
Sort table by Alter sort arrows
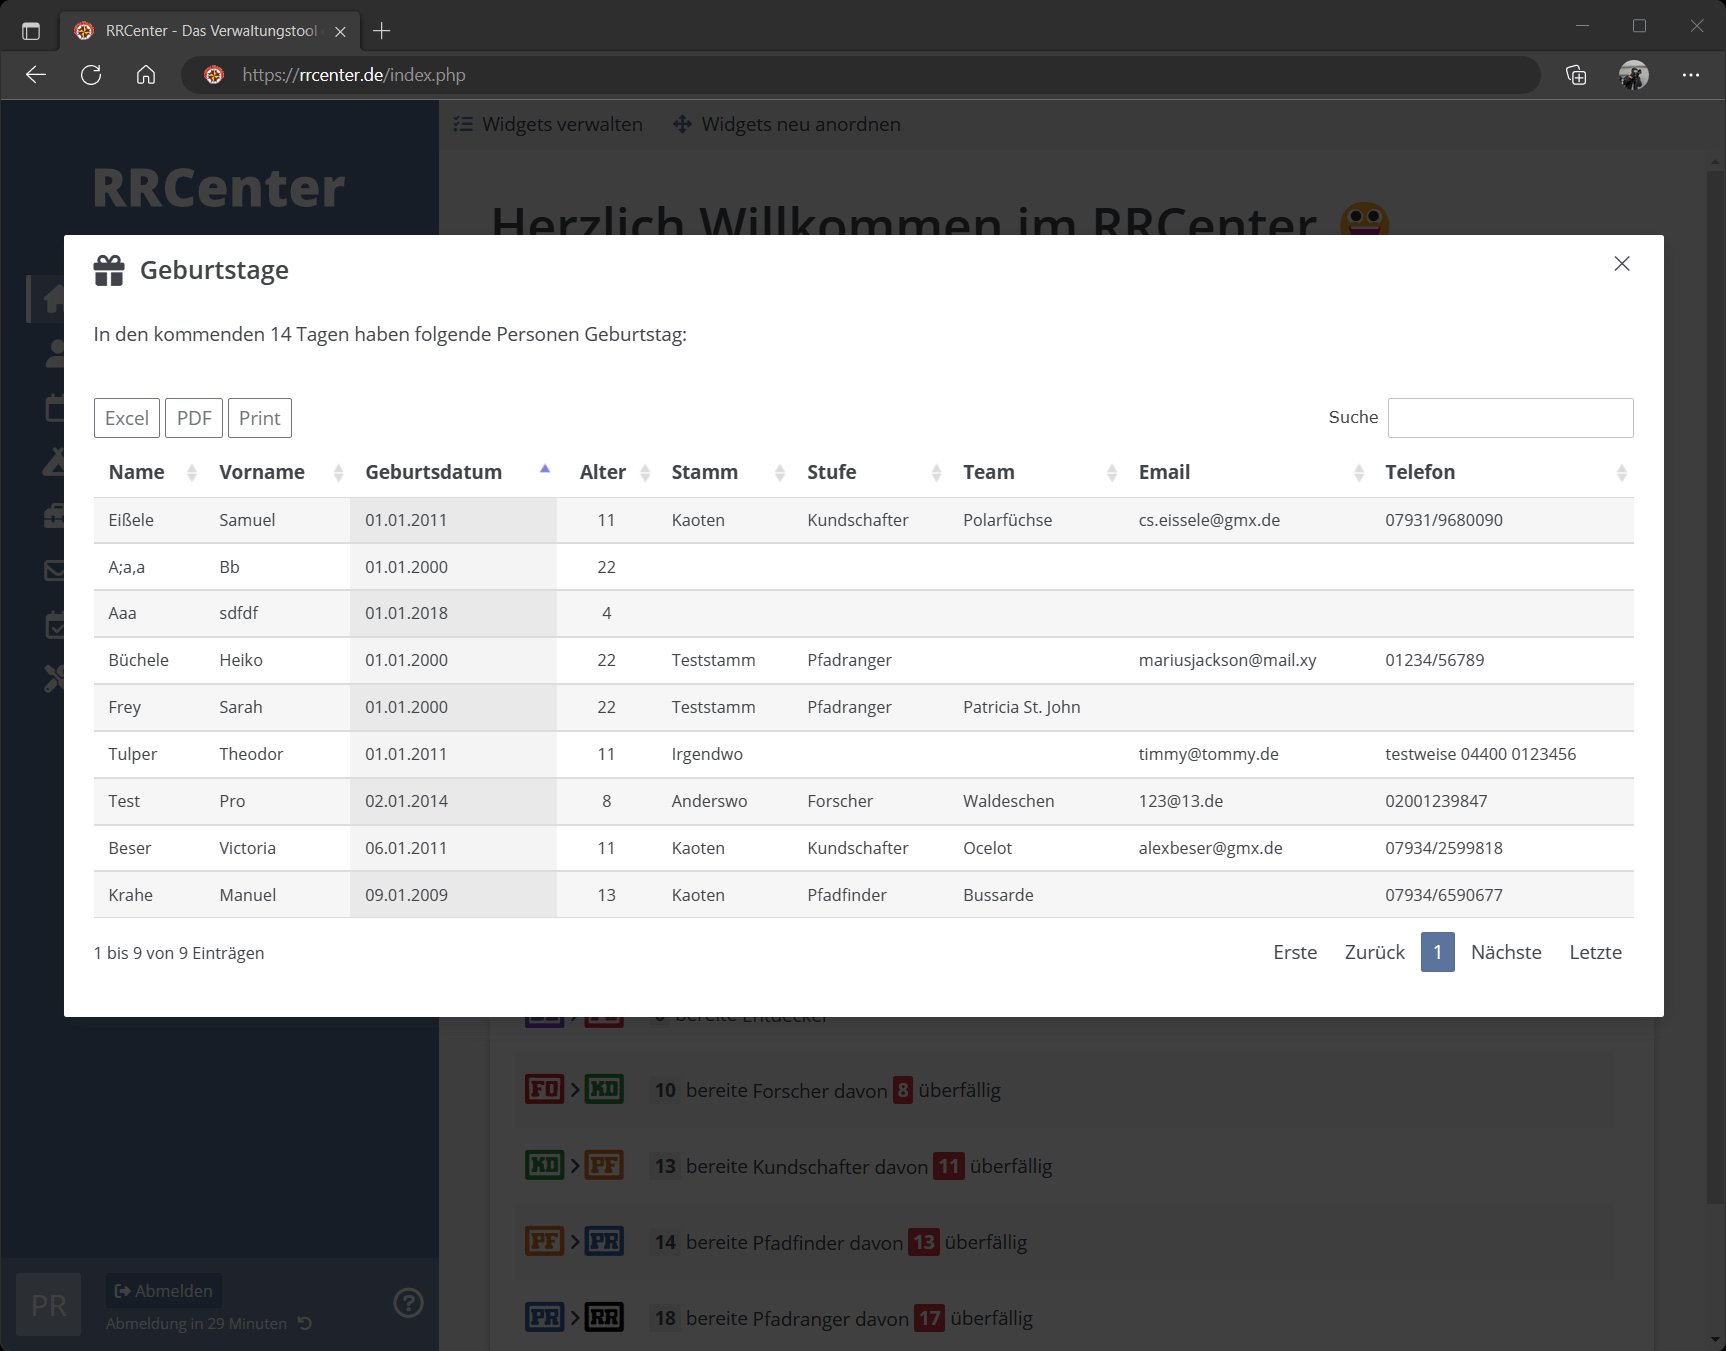tap(645, 473)
